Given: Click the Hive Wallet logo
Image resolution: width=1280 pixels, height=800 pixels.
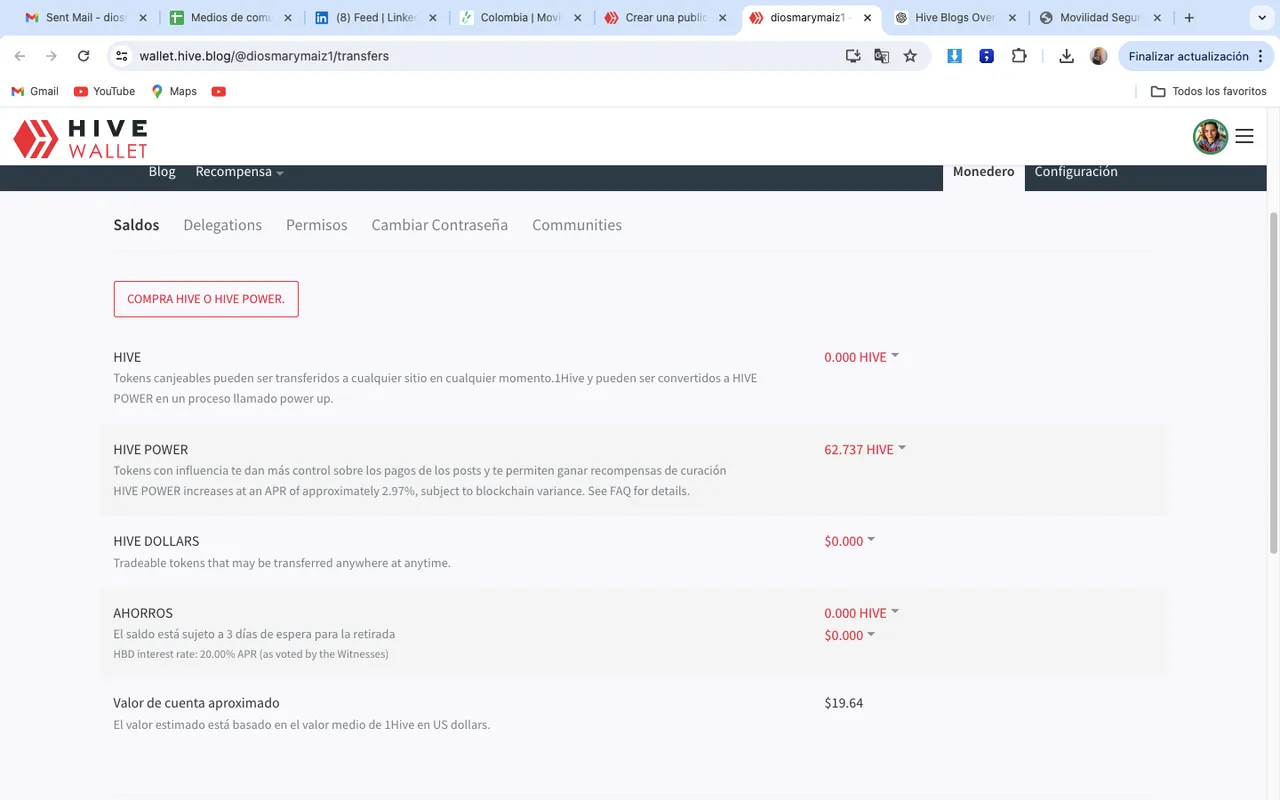Looking at the screenshot, I should click(x=80, y=138).
